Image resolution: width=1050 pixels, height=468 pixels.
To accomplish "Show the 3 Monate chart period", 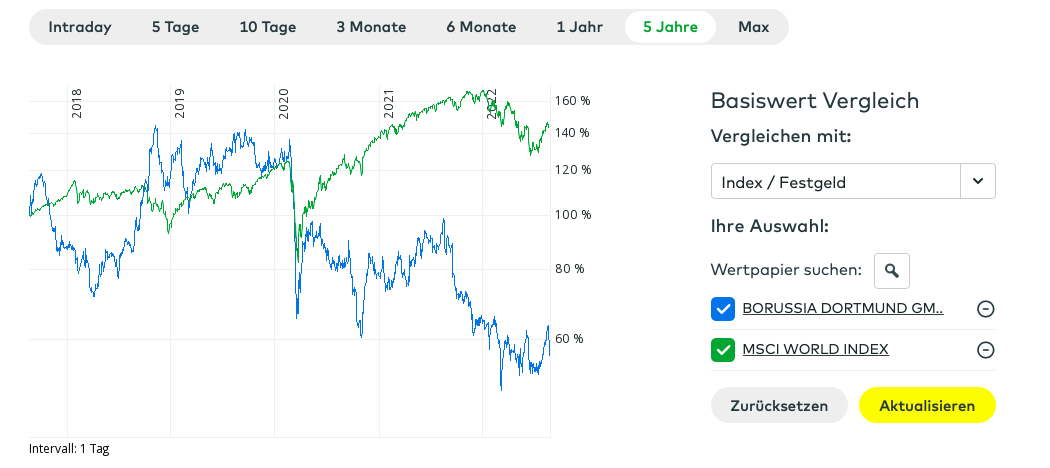I will tap(371, 27).
